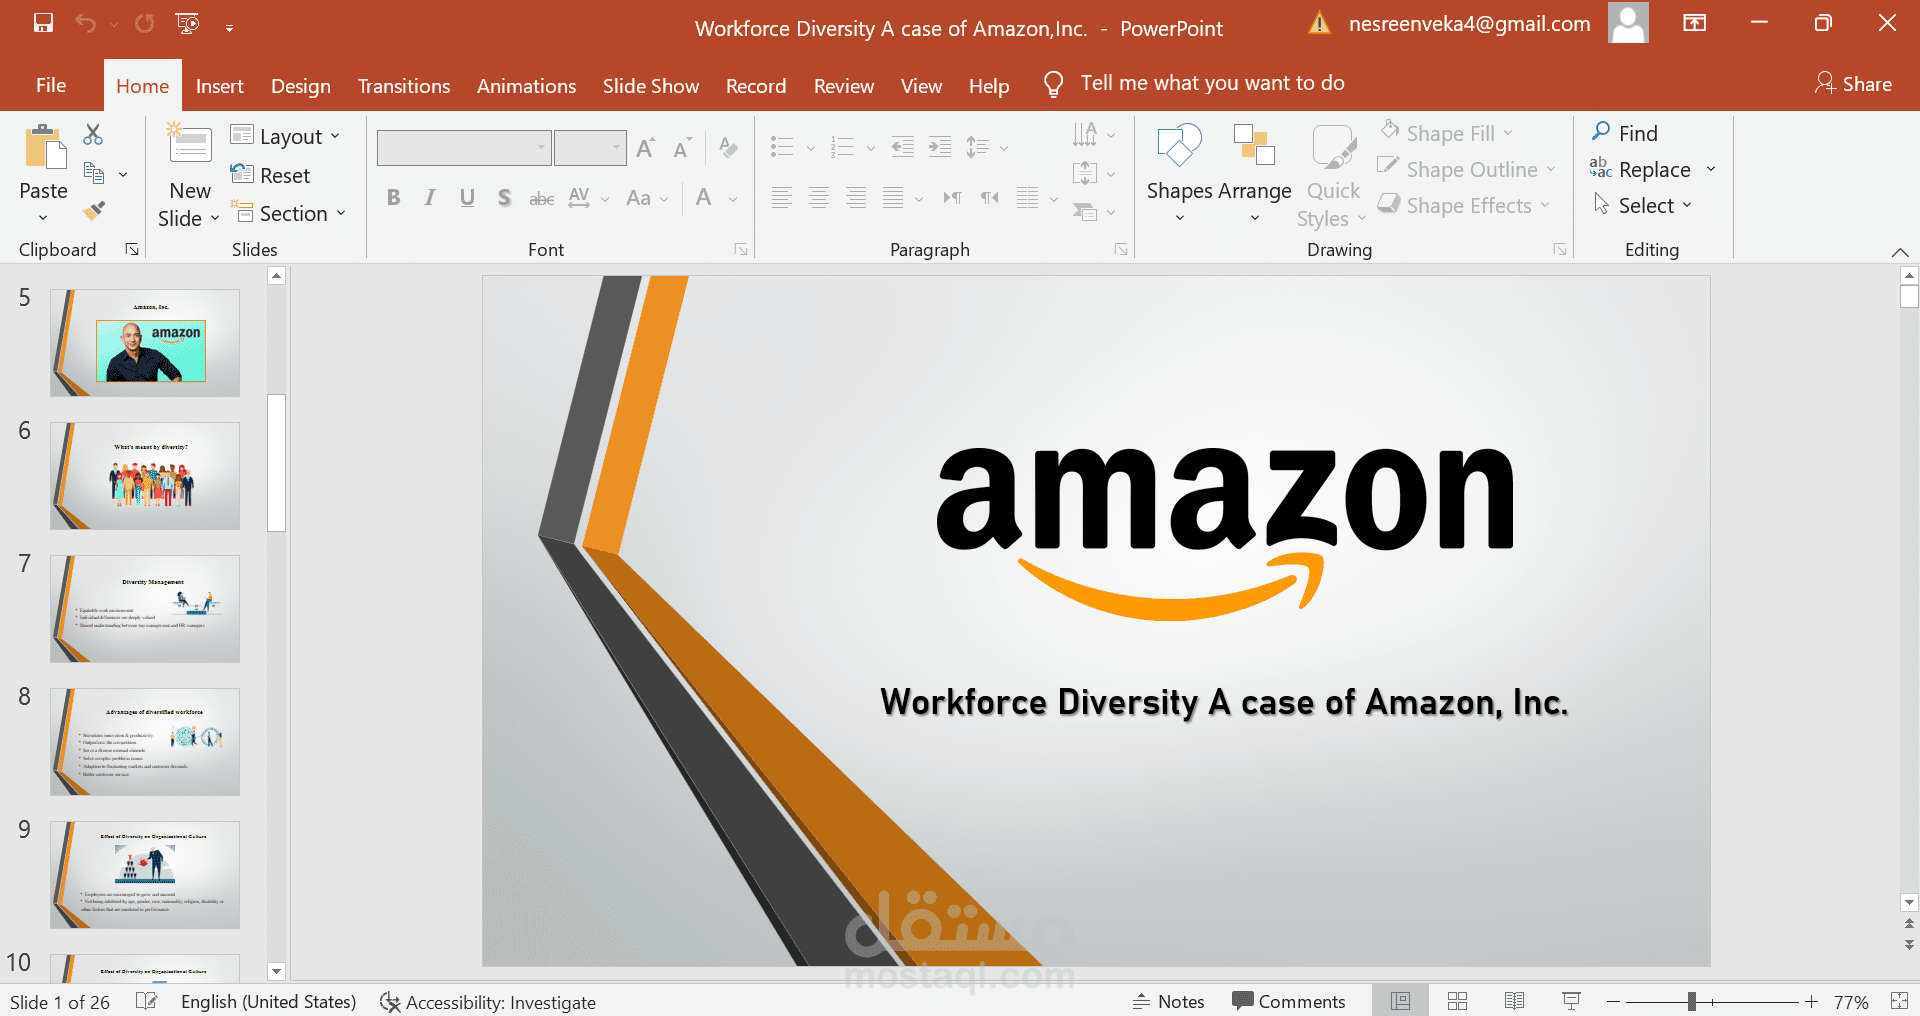The image size is (1920, 1016).
Task: Toggle Underline formatting
Action: click(x=467, y=198)
